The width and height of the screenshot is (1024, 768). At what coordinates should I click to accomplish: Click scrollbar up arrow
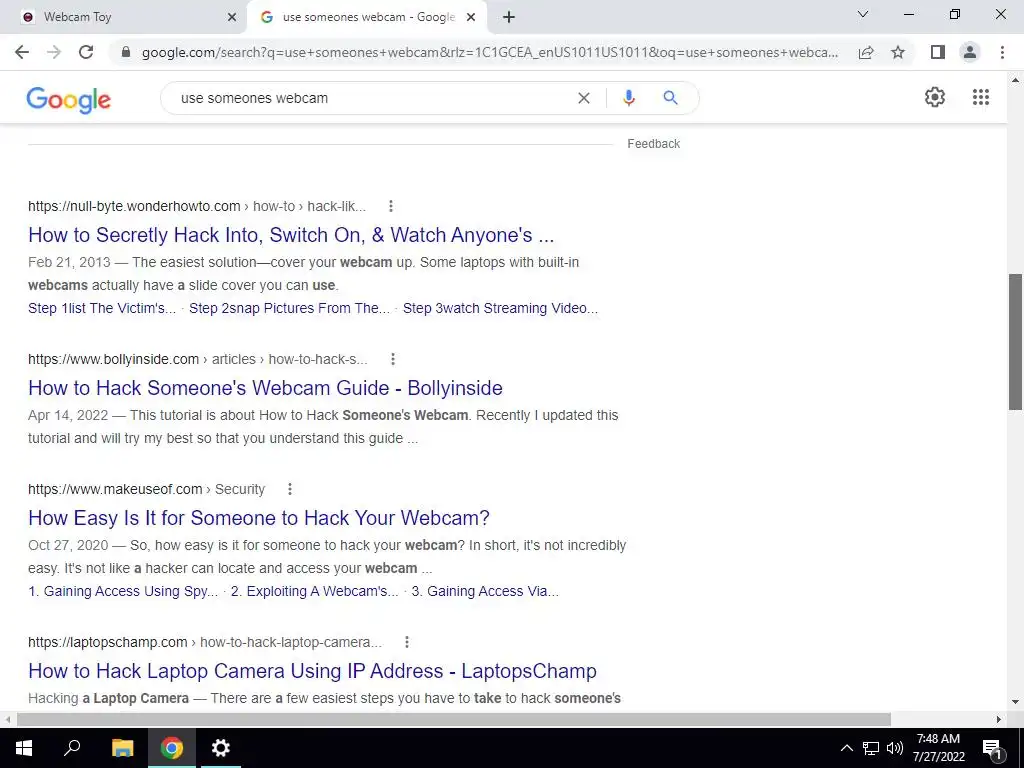(x=1015, y=80)
